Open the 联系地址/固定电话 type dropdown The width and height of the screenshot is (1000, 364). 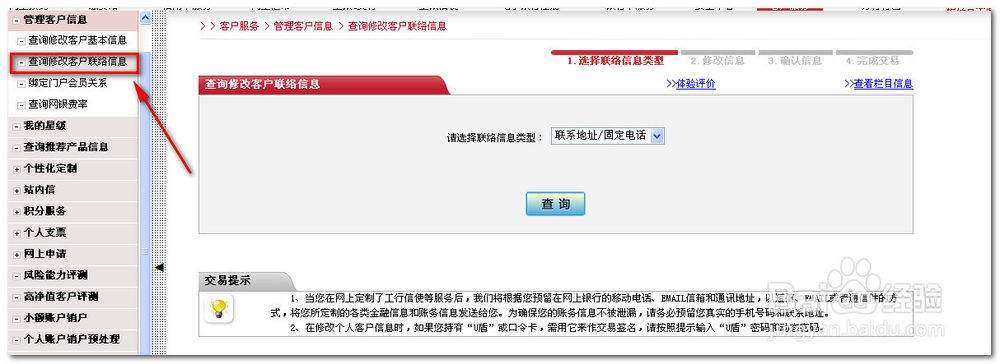click(x=607, y=136)
